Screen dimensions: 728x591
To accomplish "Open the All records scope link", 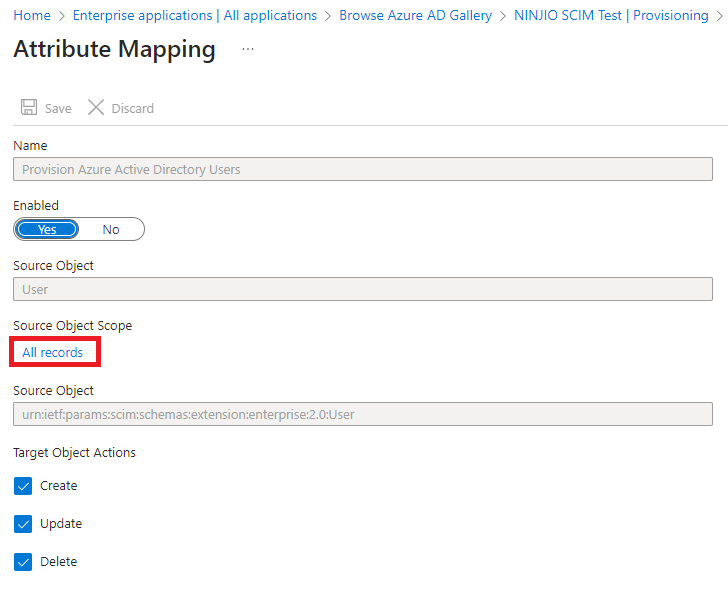I will point(53,353).
